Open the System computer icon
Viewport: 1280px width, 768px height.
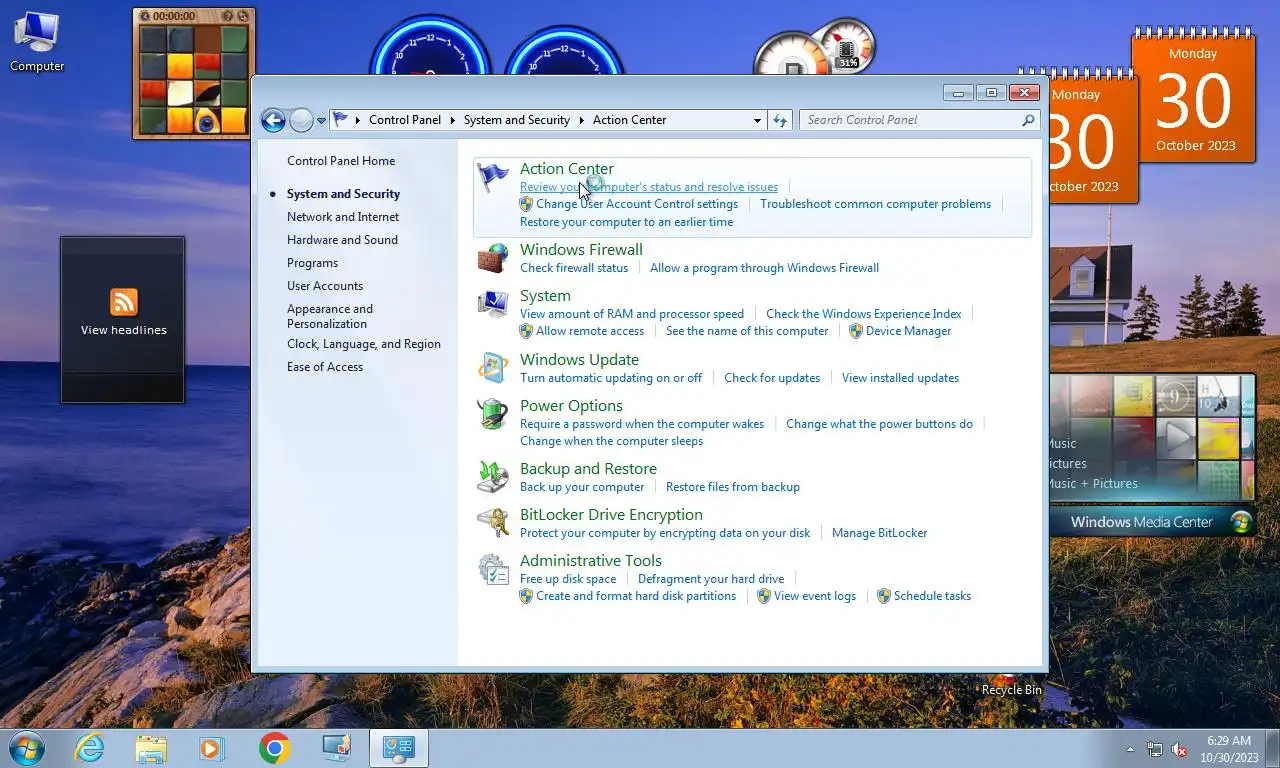click(x=492, y=304)
